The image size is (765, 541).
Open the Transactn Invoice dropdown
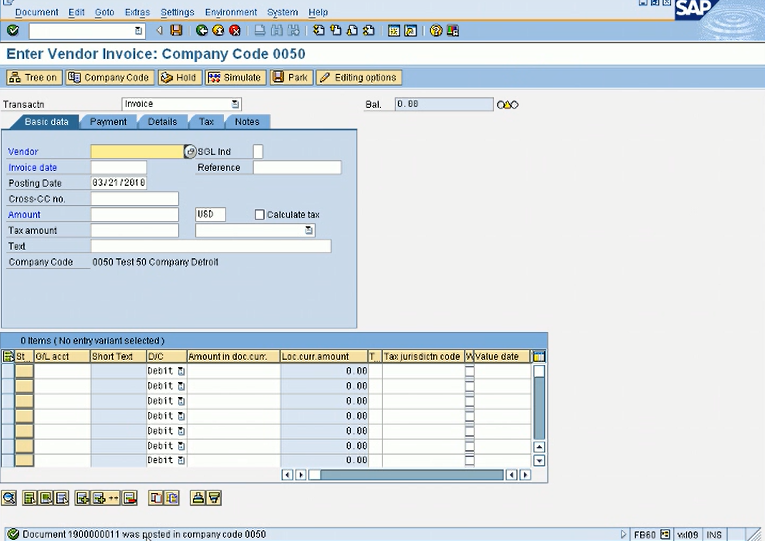tap(235, 104)
